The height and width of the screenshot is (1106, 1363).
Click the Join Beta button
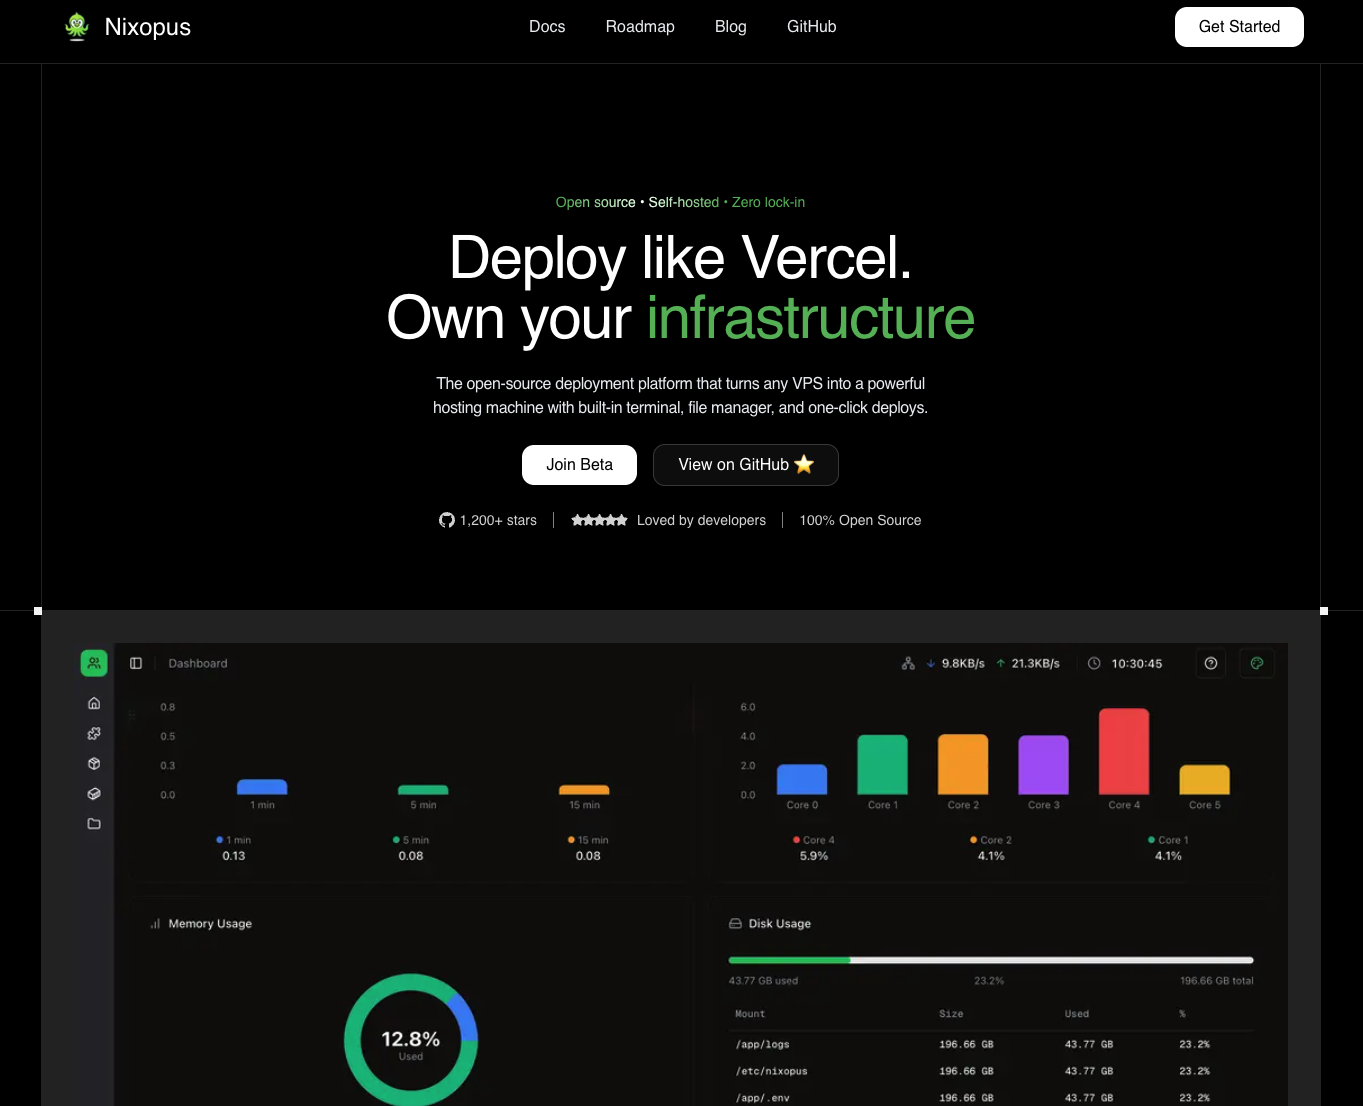pos(579,465)
